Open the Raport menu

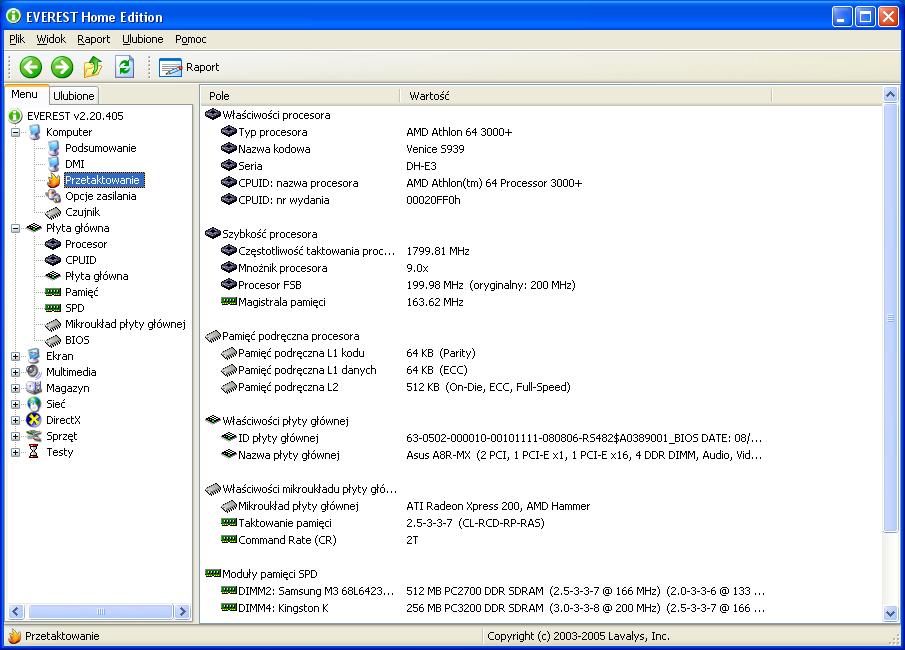[x=93, y=39]
